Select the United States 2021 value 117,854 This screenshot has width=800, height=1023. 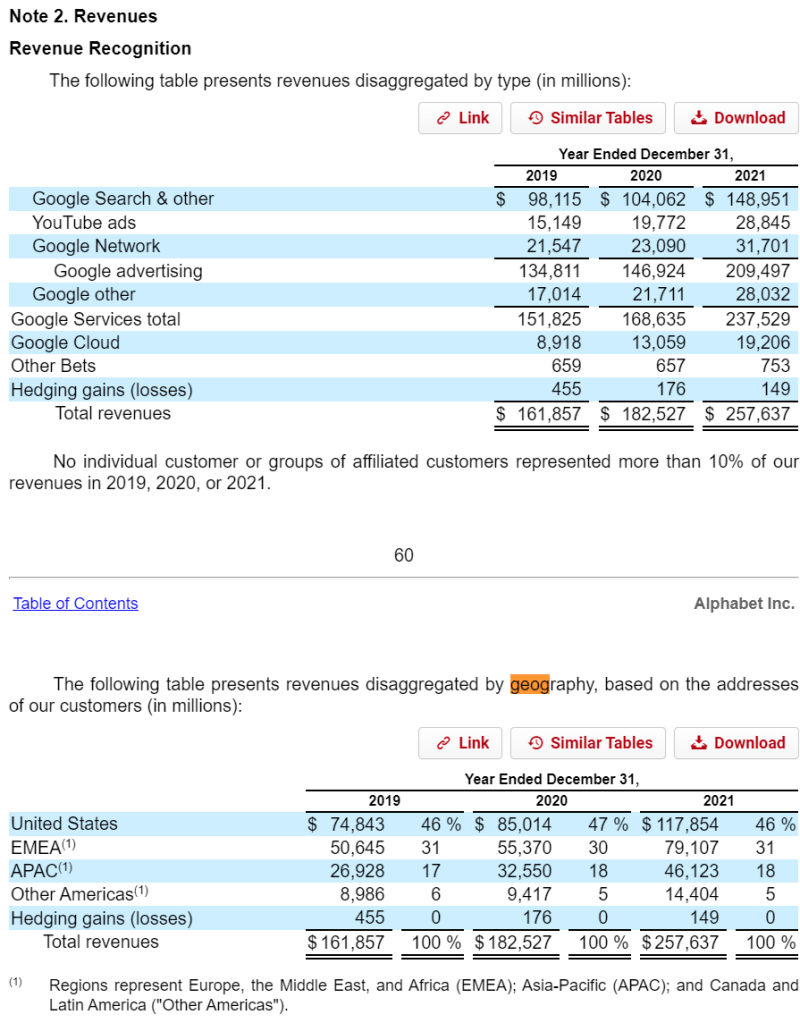[687, 824]
